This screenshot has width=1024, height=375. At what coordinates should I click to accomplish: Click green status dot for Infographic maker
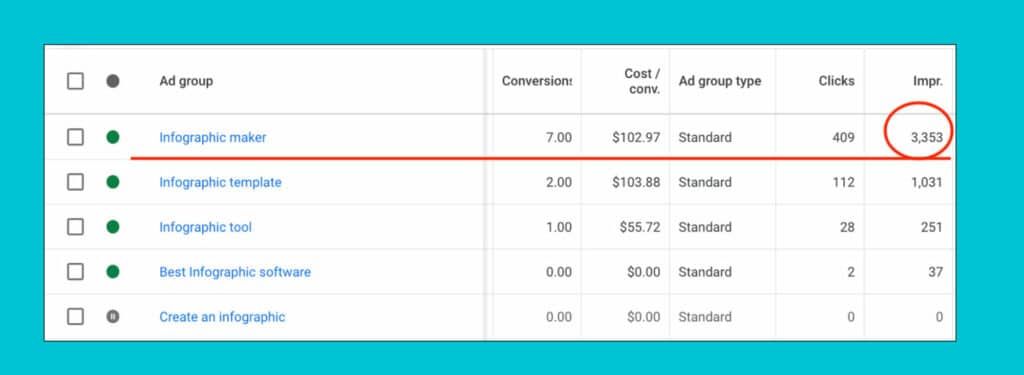click(x=113, y=137)
